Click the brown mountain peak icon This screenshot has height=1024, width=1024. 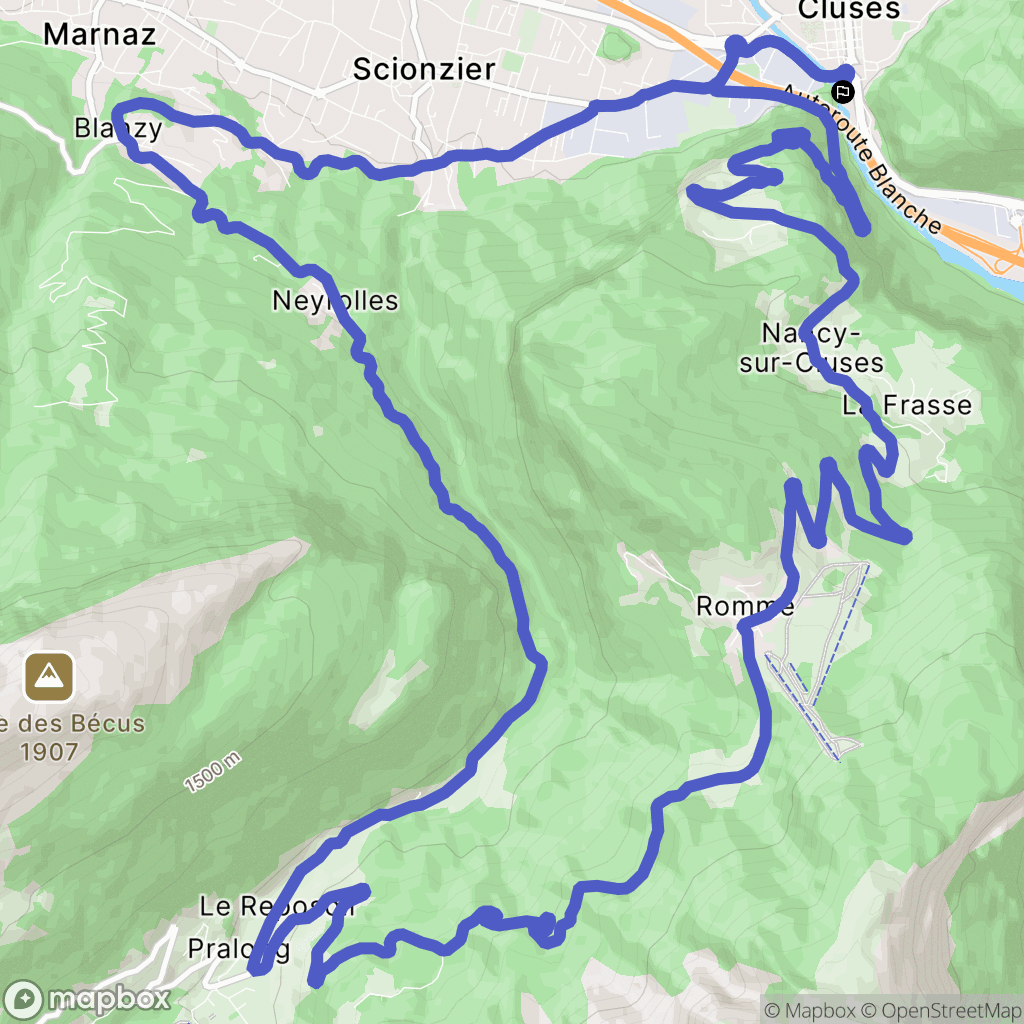click(x=49, y=677)
